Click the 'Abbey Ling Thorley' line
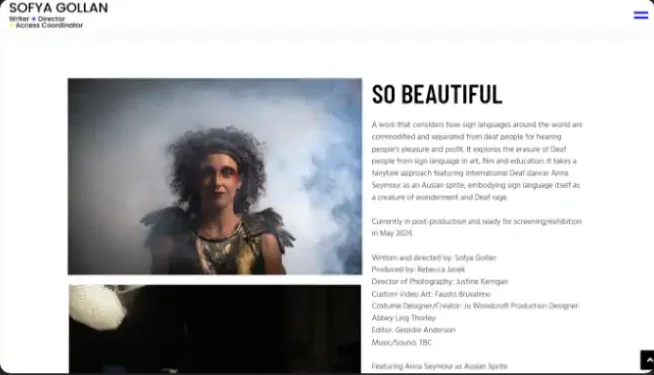 pos(403,318)
